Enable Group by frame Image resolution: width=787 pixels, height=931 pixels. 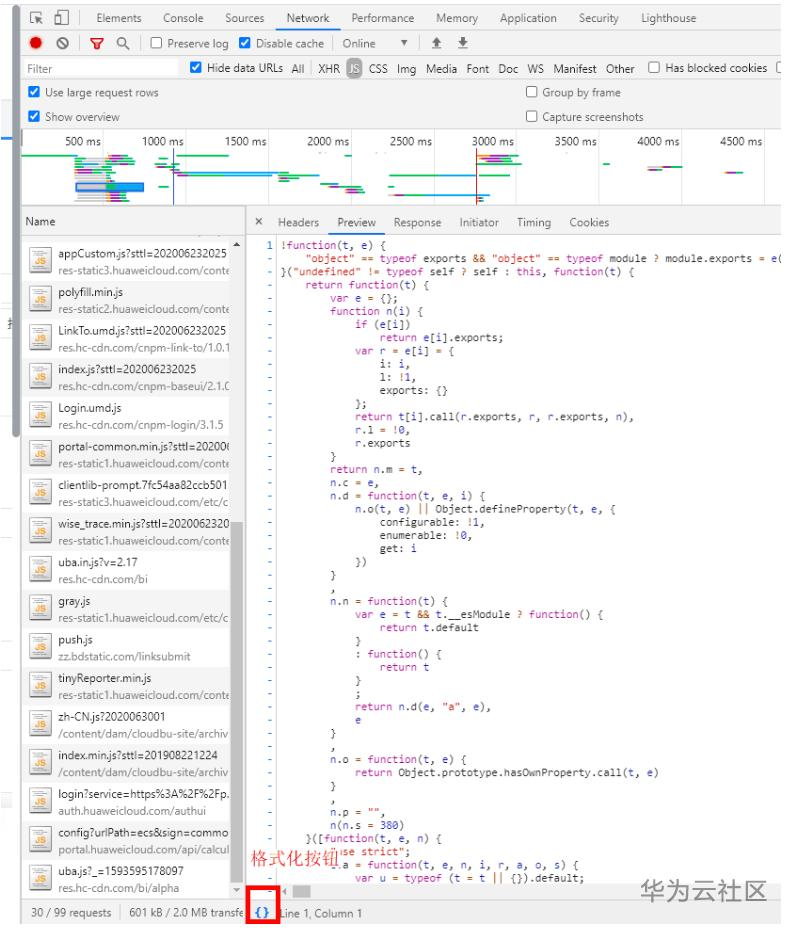point(532,91)
